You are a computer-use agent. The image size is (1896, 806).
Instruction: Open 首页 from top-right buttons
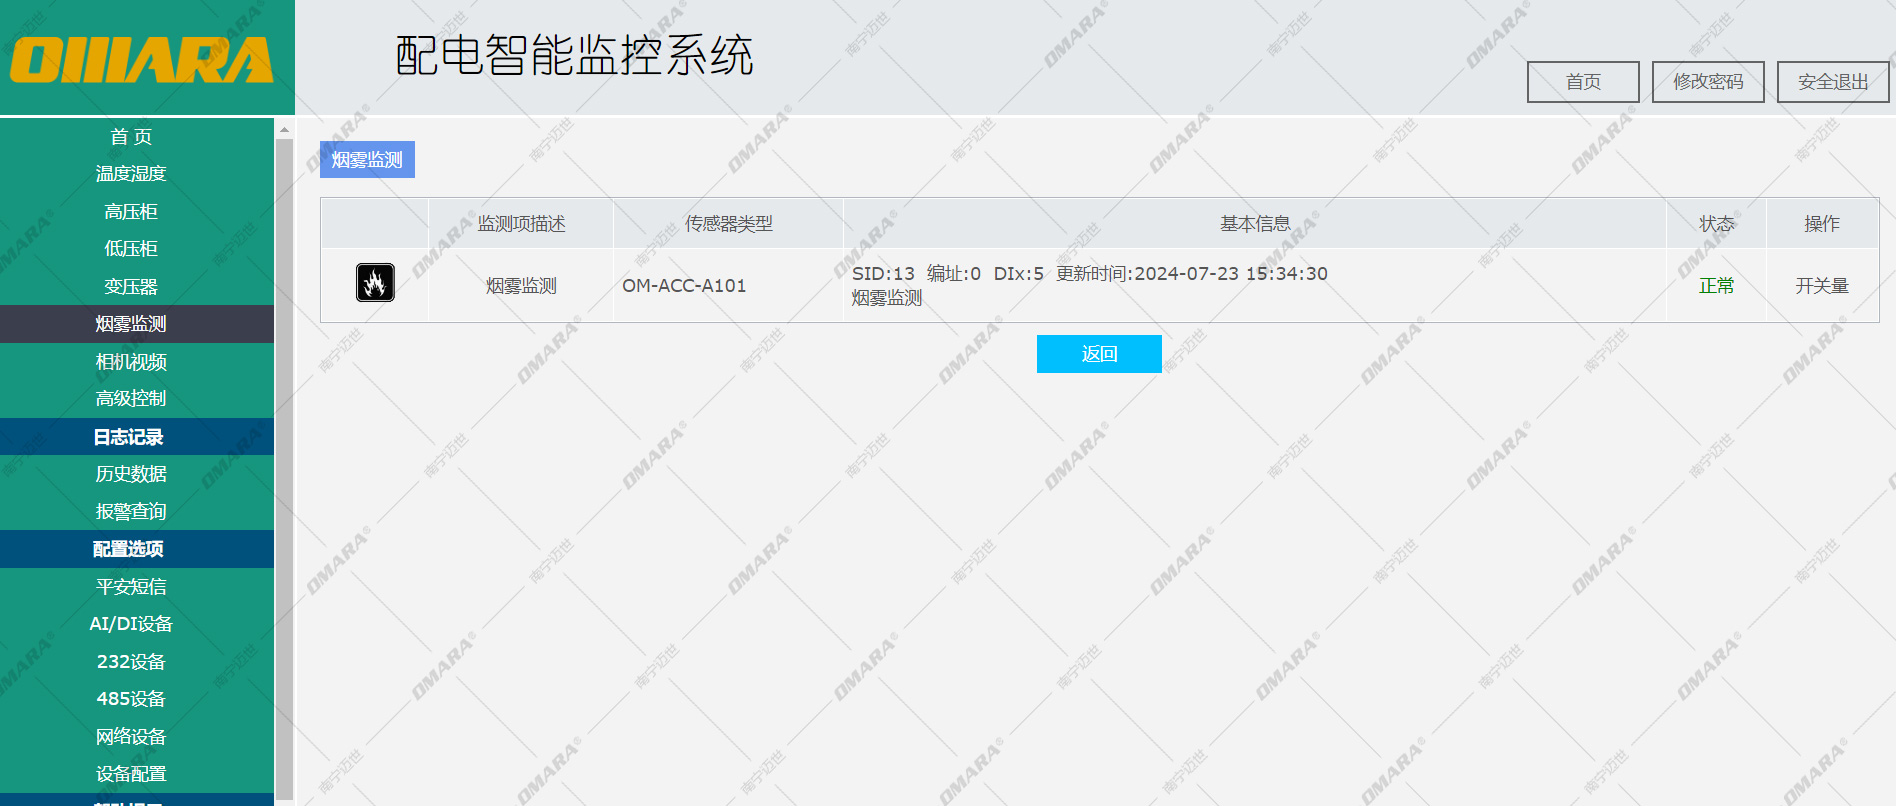[x=1582, y=82]
